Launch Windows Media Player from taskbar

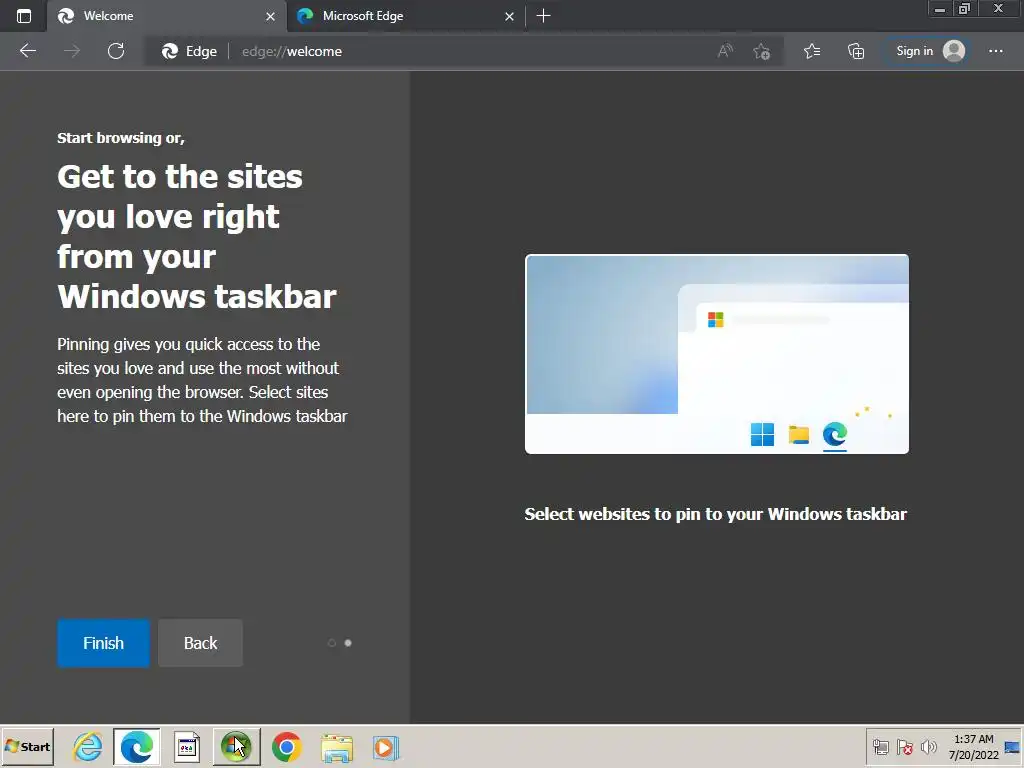point(386,748)
